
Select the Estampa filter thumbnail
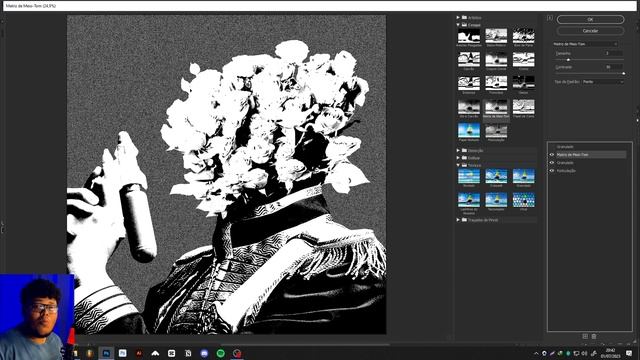pyautogui.click(x=469, y=83)
